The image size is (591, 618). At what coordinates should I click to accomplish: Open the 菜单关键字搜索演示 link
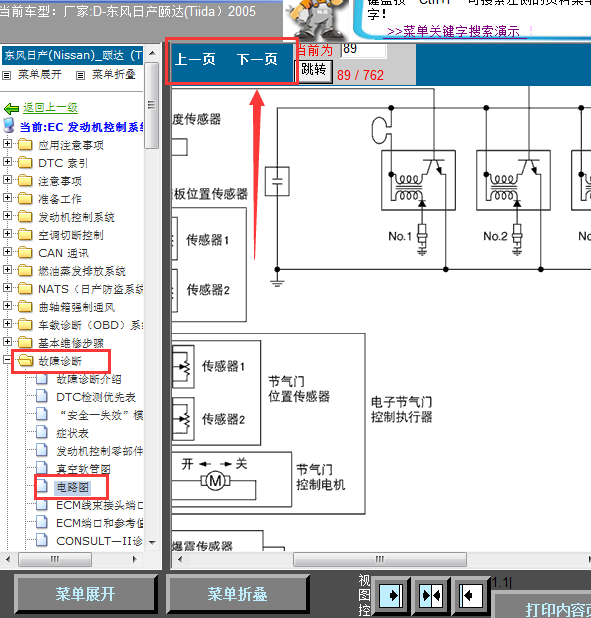click(453, 31)
